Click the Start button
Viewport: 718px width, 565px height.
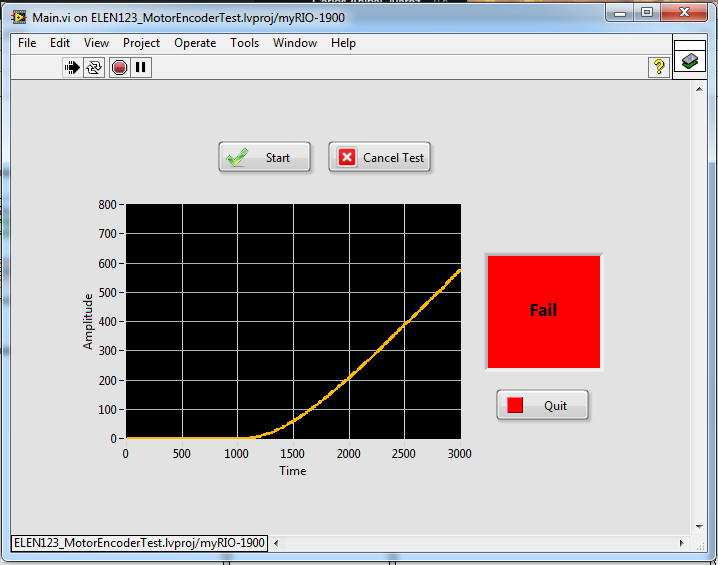click(x=265, y=157)
